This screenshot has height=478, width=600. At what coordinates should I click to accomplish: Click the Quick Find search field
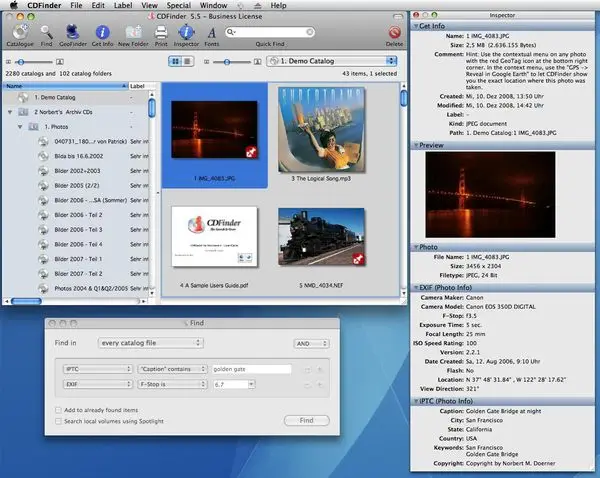tap(270, 32)
